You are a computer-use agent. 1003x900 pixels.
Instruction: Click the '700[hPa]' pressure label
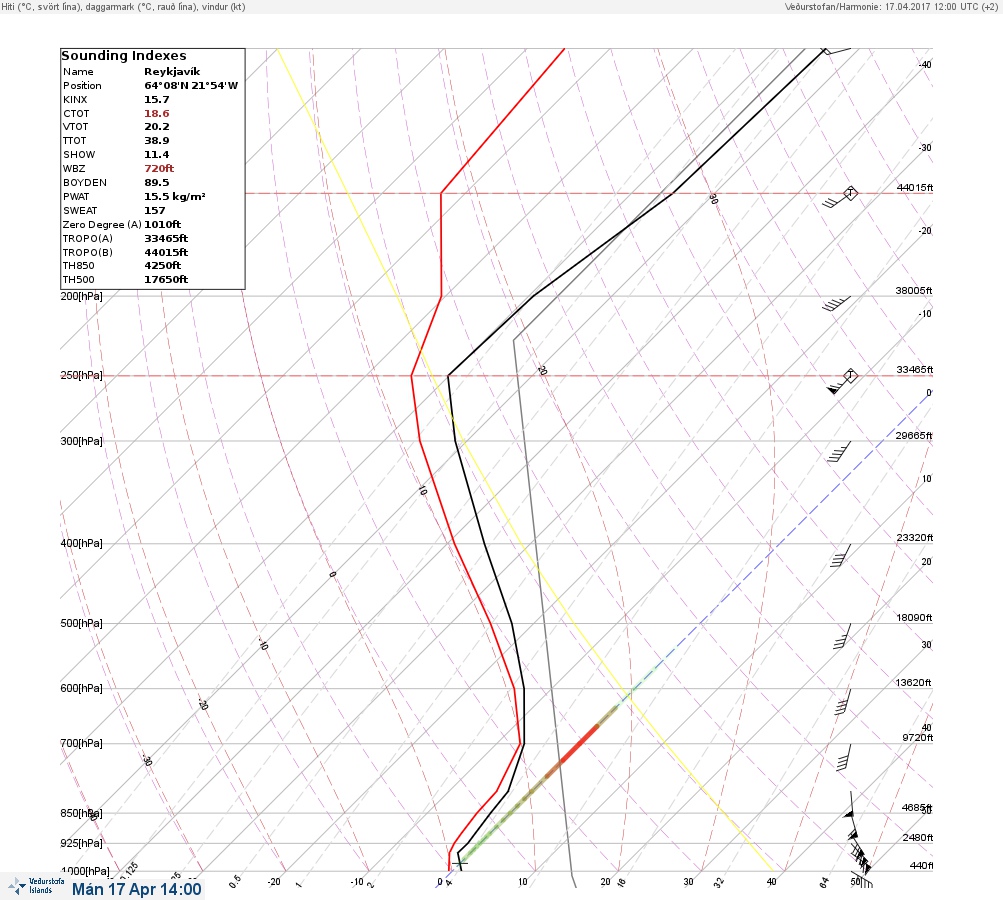(81, 743)
